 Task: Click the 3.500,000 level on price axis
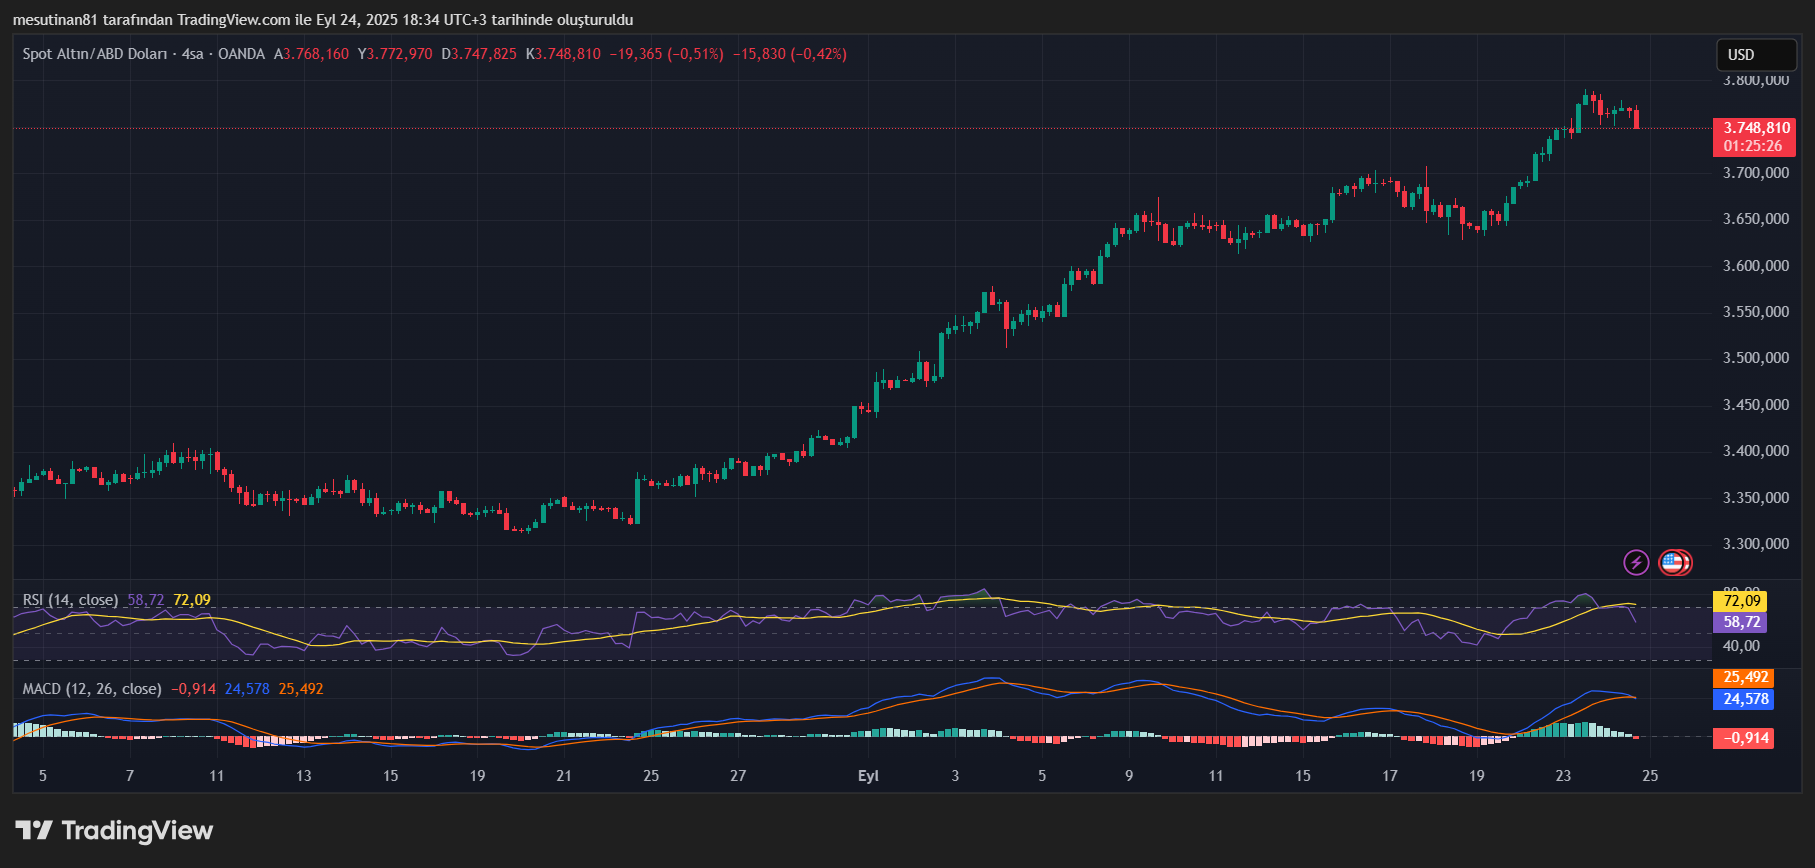click(x=1755, y=358)
